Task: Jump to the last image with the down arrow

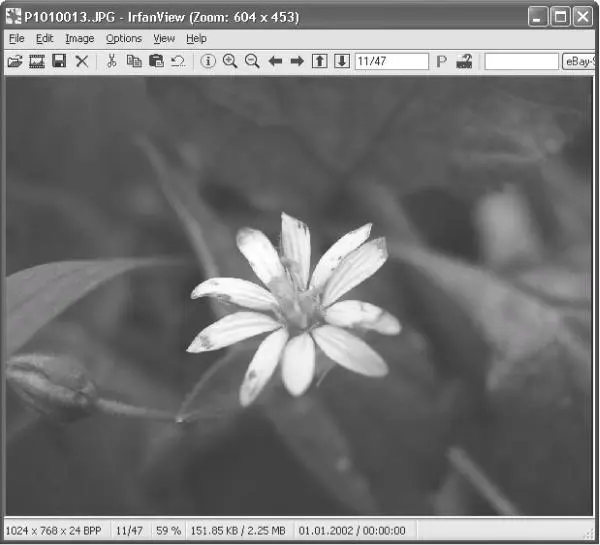Action: pyautogui.click(x=342, y=61)
